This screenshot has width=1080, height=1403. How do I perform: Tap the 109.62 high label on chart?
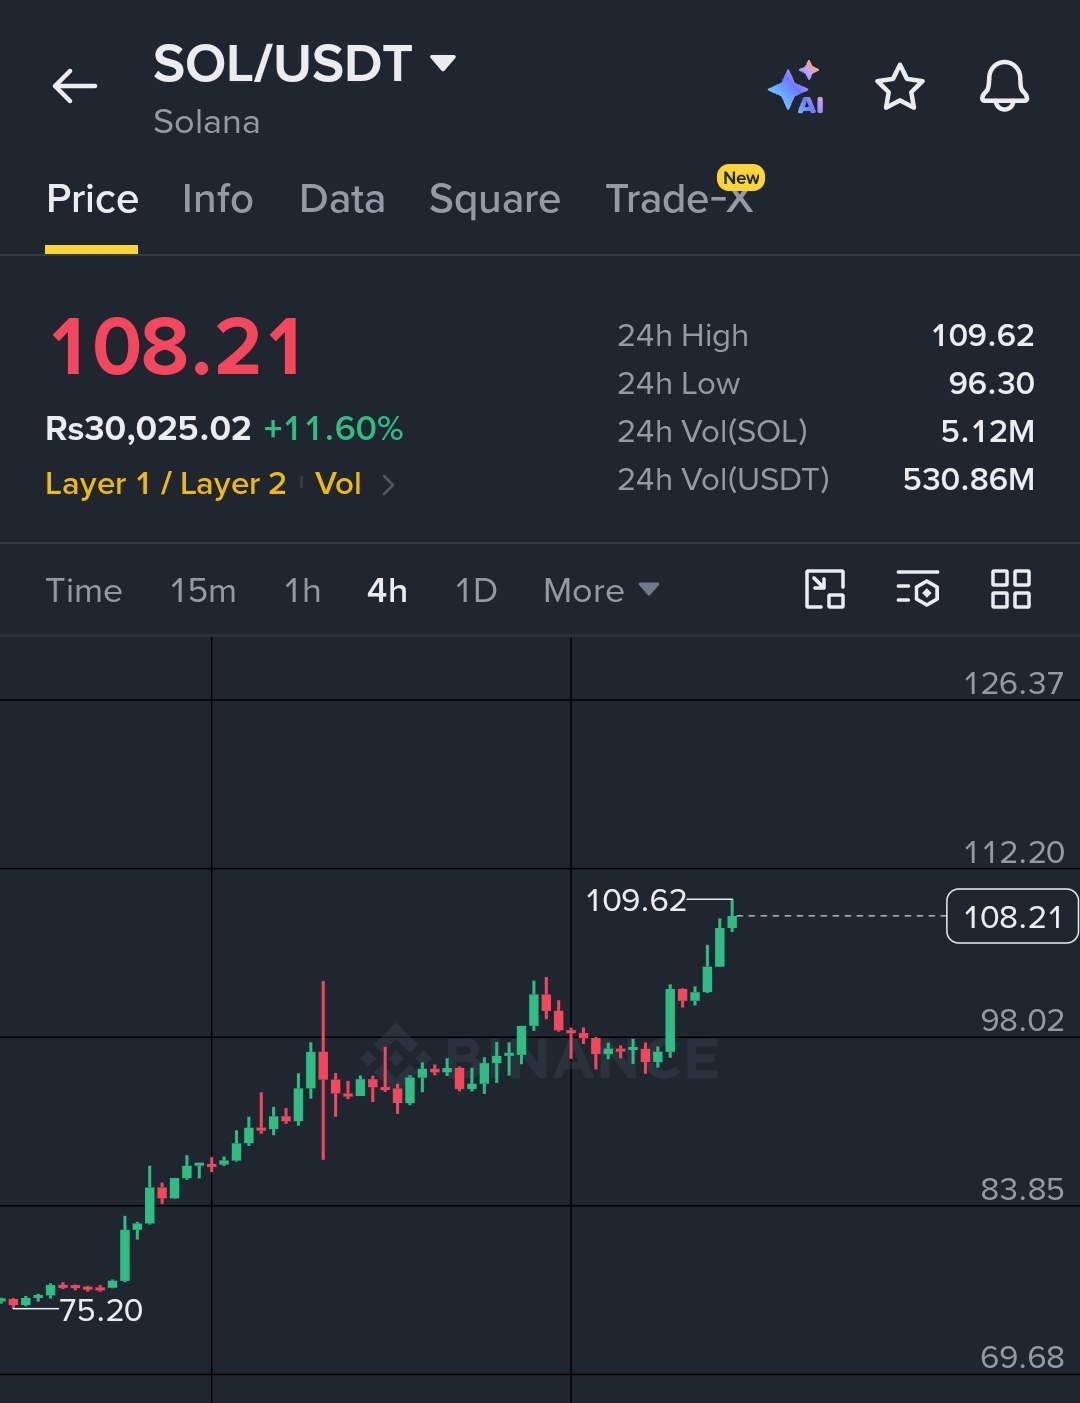[x=636, y=900]
